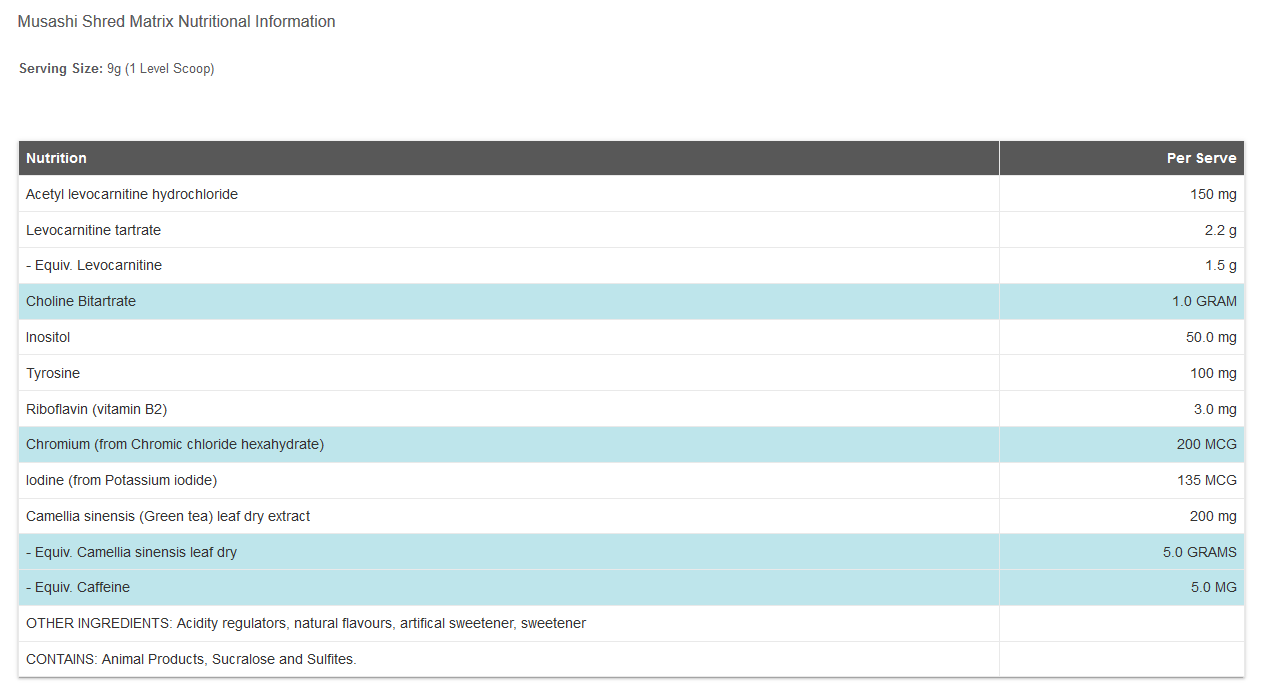The image size is (1262, 698).
Task: Select the '- Equiv. Levocarnitine' row name
Action: 94,265
